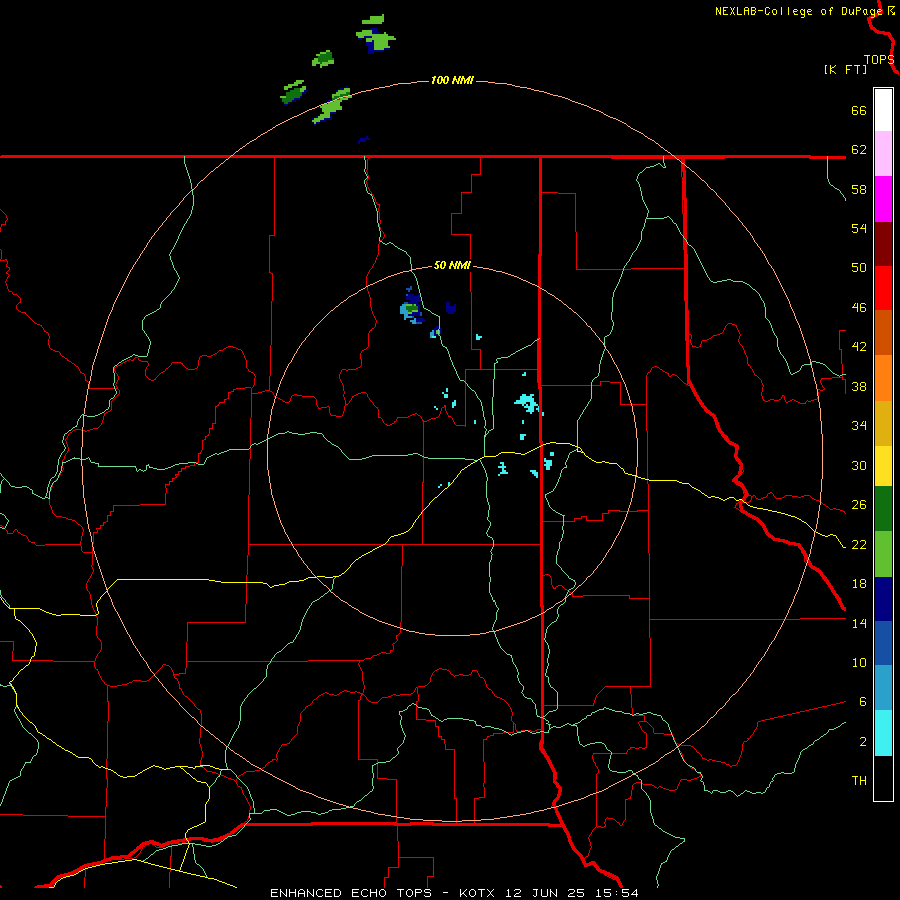Select the bright red legend swatch
Screen dimensions: 900x900
coord(883,288)
